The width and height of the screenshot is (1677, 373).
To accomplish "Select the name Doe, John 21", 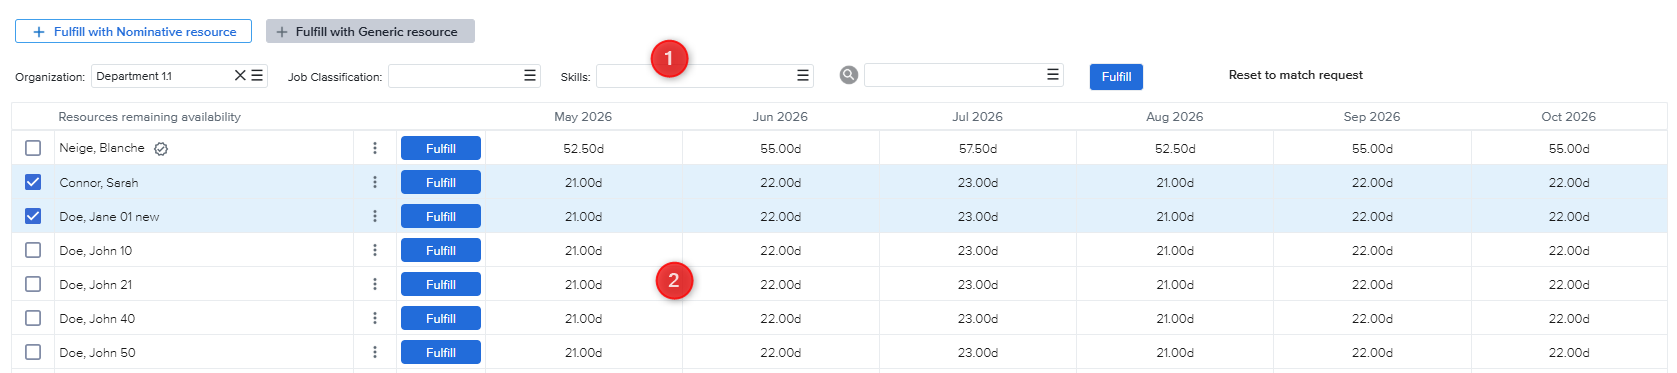I will click(96, 285).
